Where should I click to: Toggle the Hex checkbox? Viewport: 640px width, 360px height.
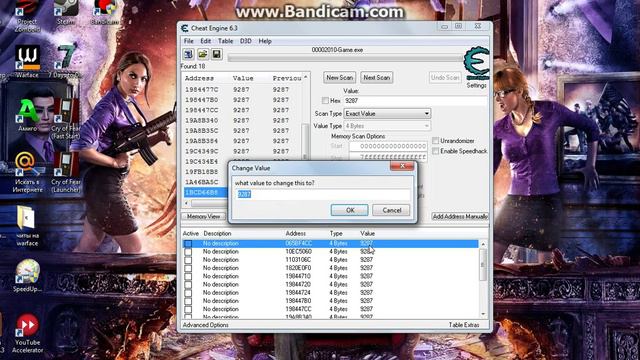click(325, 100)
